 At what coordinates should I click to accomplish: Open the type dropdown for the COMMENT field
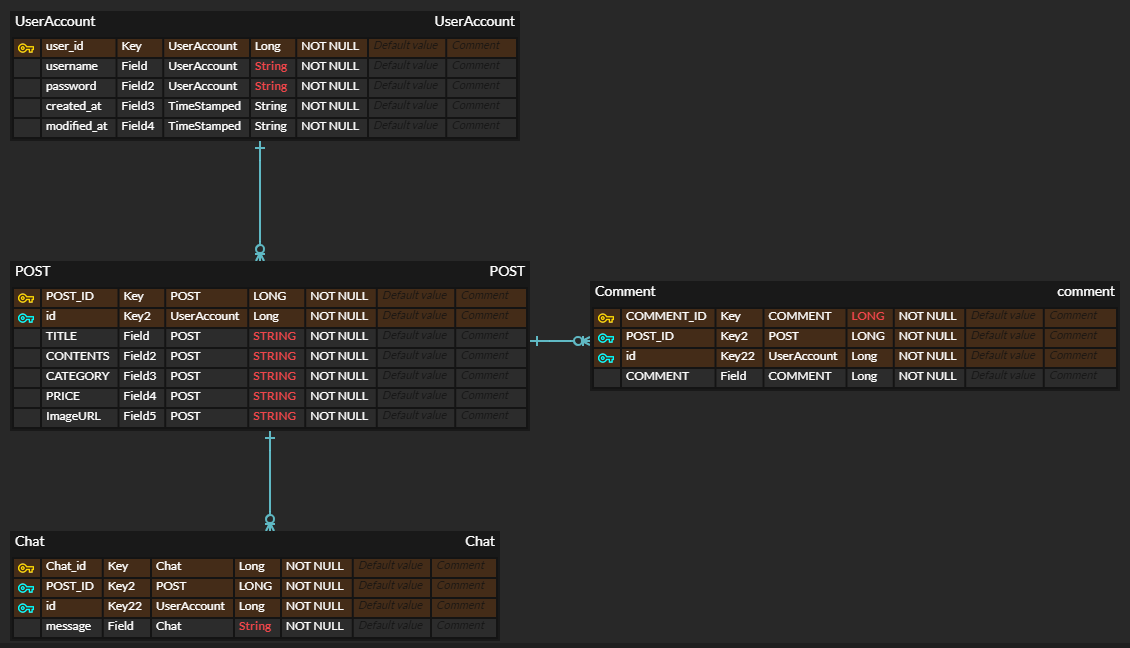coord(868,376)
